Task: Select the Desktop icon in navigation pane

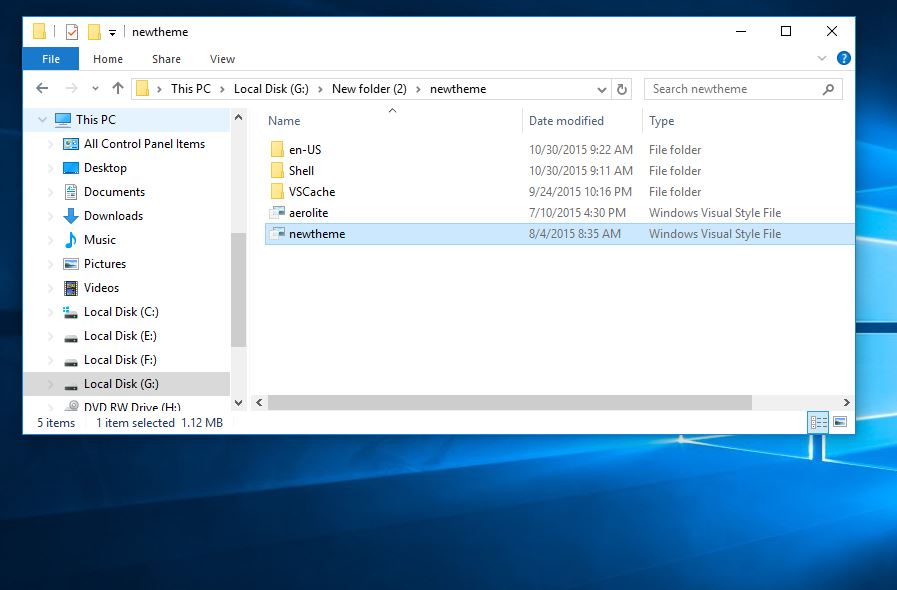Action: coord(71,168)
